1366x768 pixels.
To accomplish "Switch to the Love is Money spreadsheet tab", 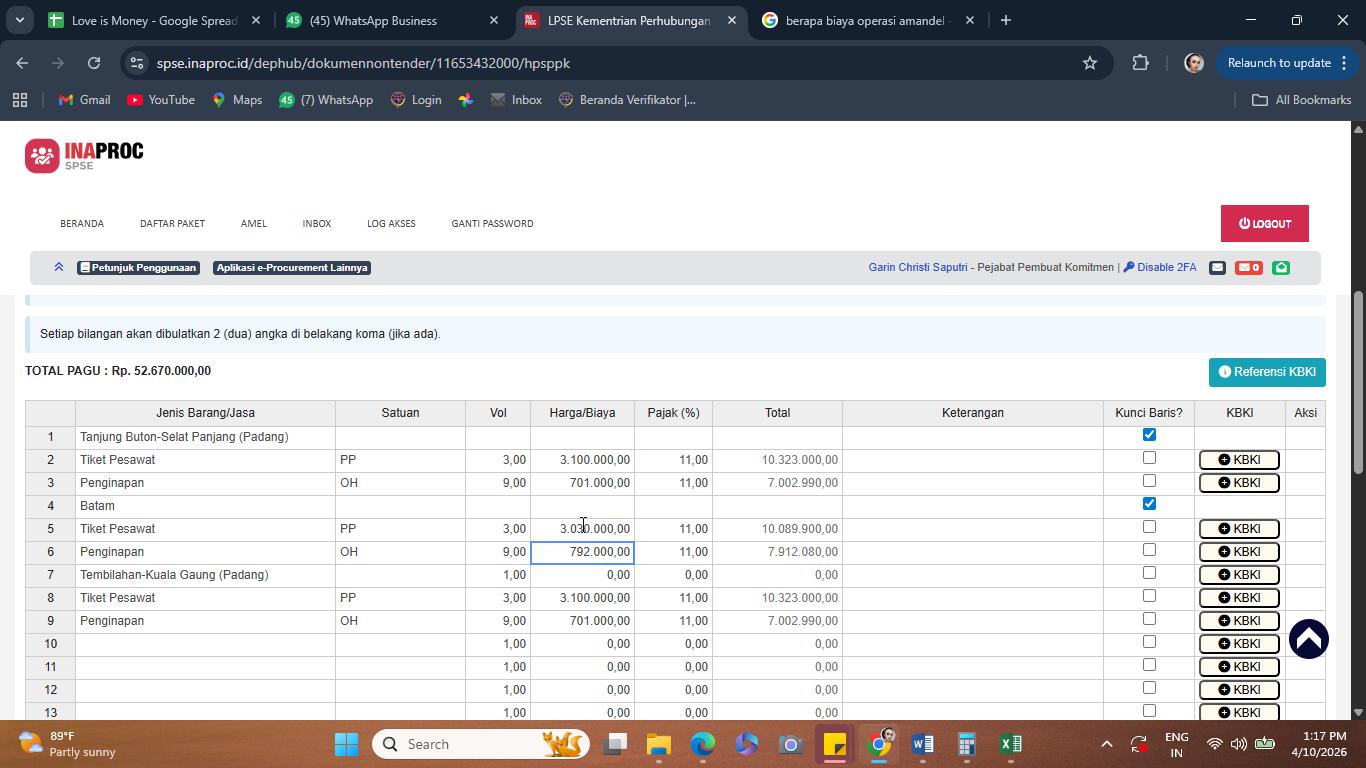I will [155, 20].
